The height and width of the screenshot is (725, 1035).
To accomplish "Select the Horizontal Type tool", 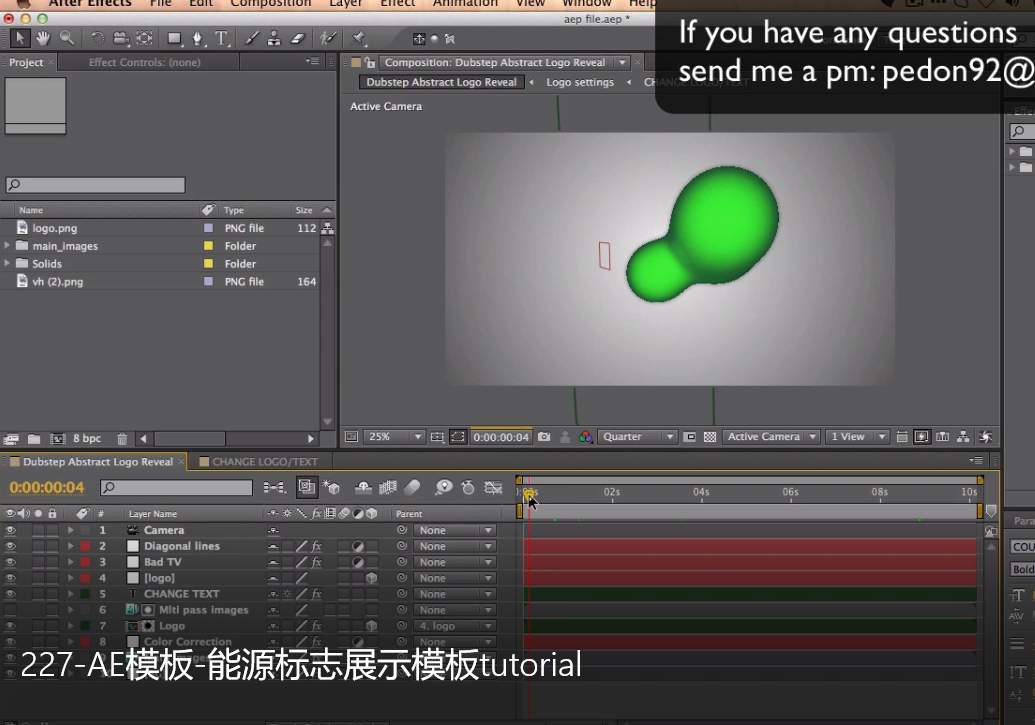I will (221, 38).
